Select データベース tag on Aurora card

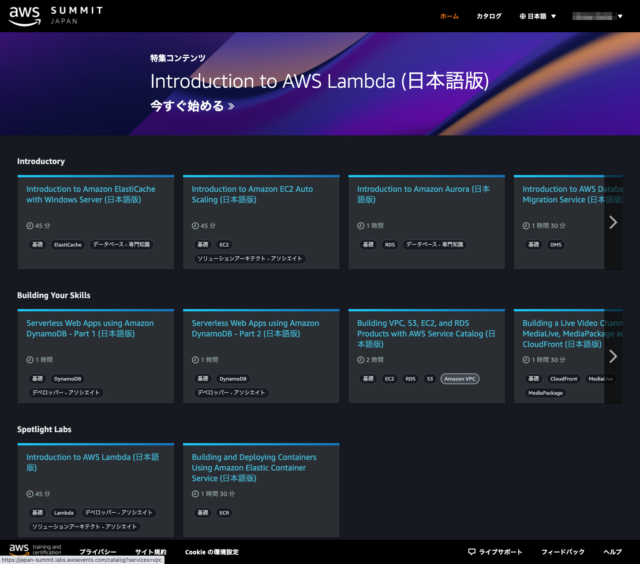click(x=435, y=244)
